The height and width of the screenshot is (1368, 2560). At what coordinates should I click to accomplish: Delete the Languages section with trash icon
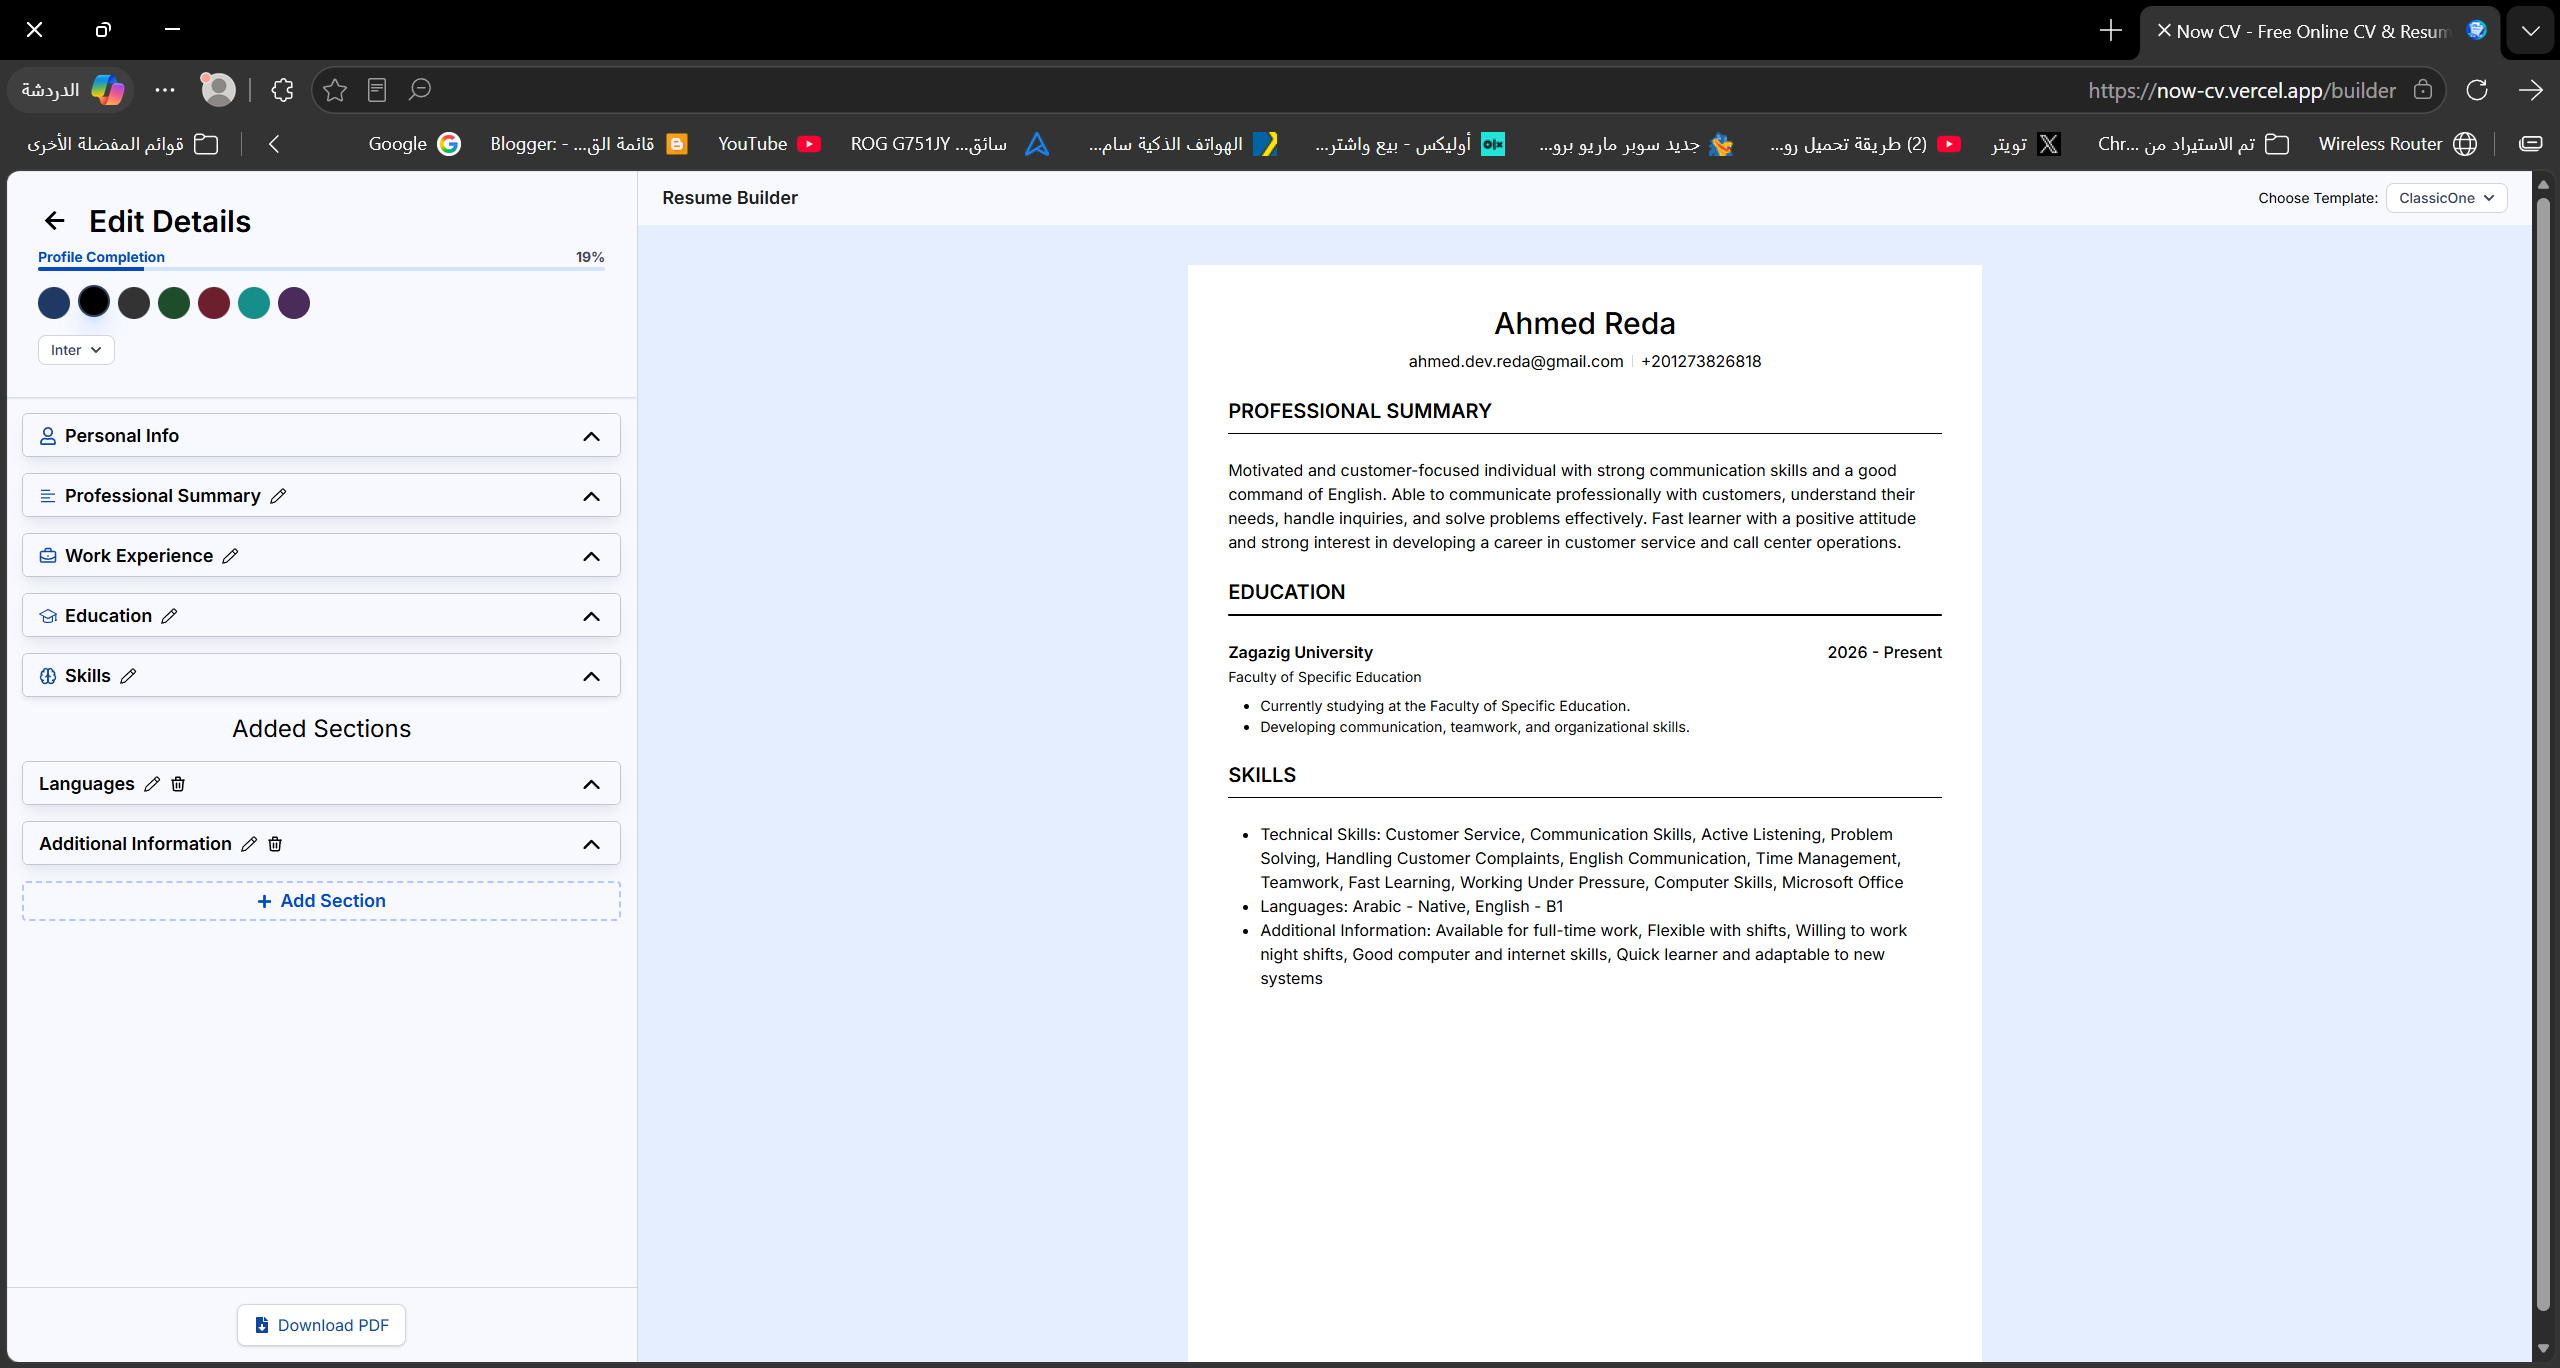178,784
